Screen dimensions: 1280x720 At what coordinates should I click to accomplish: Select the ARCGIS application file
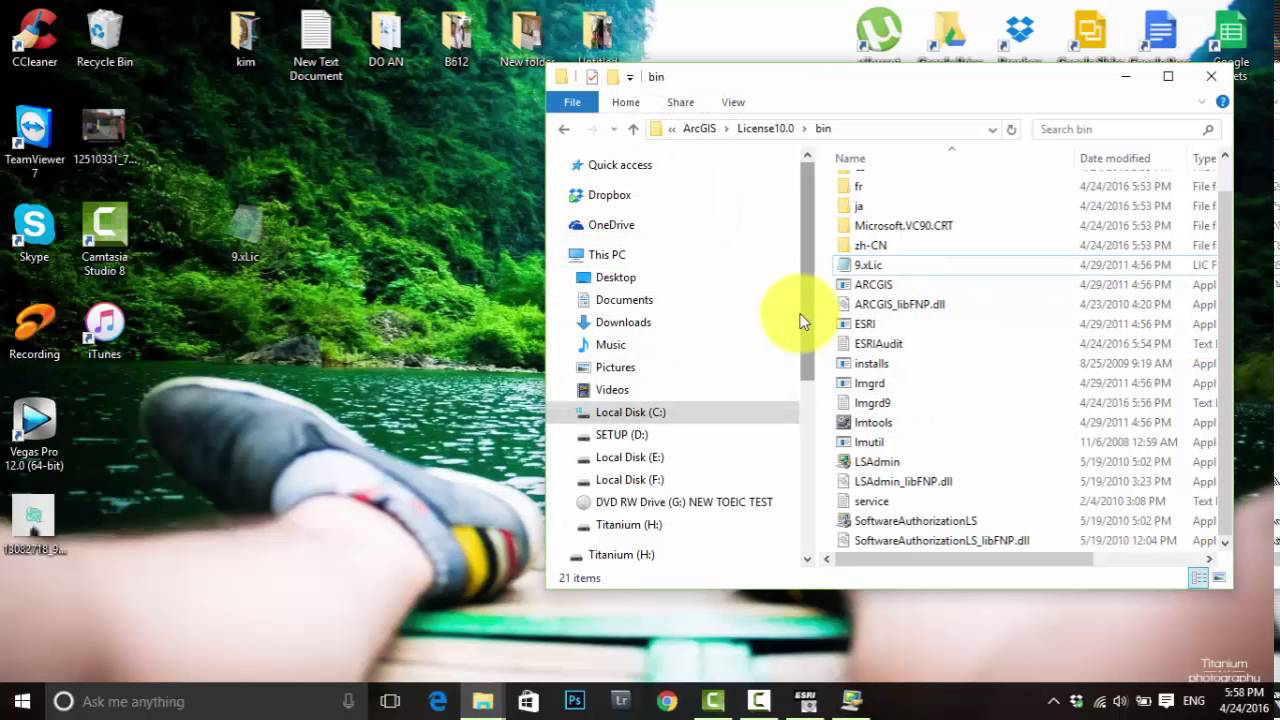873,285
